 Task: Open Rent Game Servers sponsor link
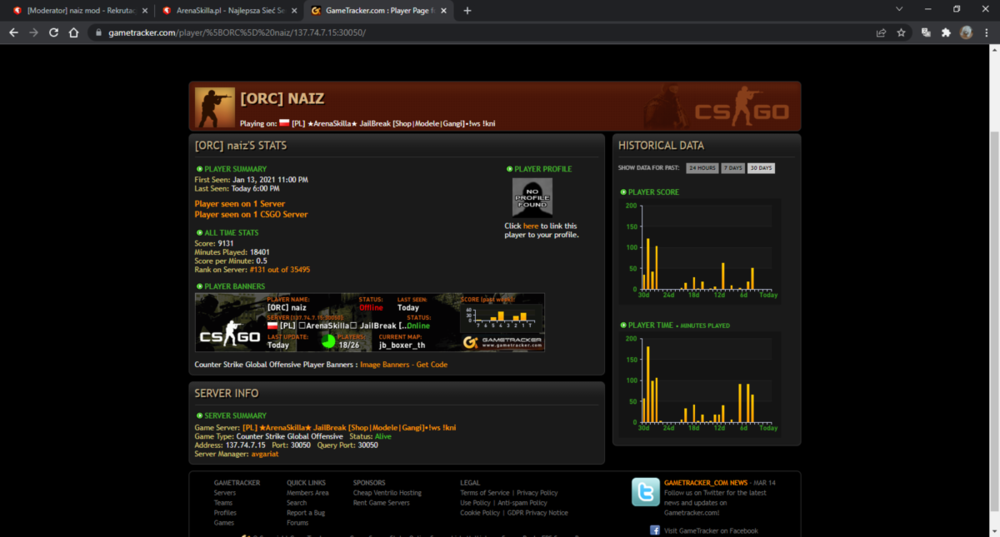[x=381, y=503]
